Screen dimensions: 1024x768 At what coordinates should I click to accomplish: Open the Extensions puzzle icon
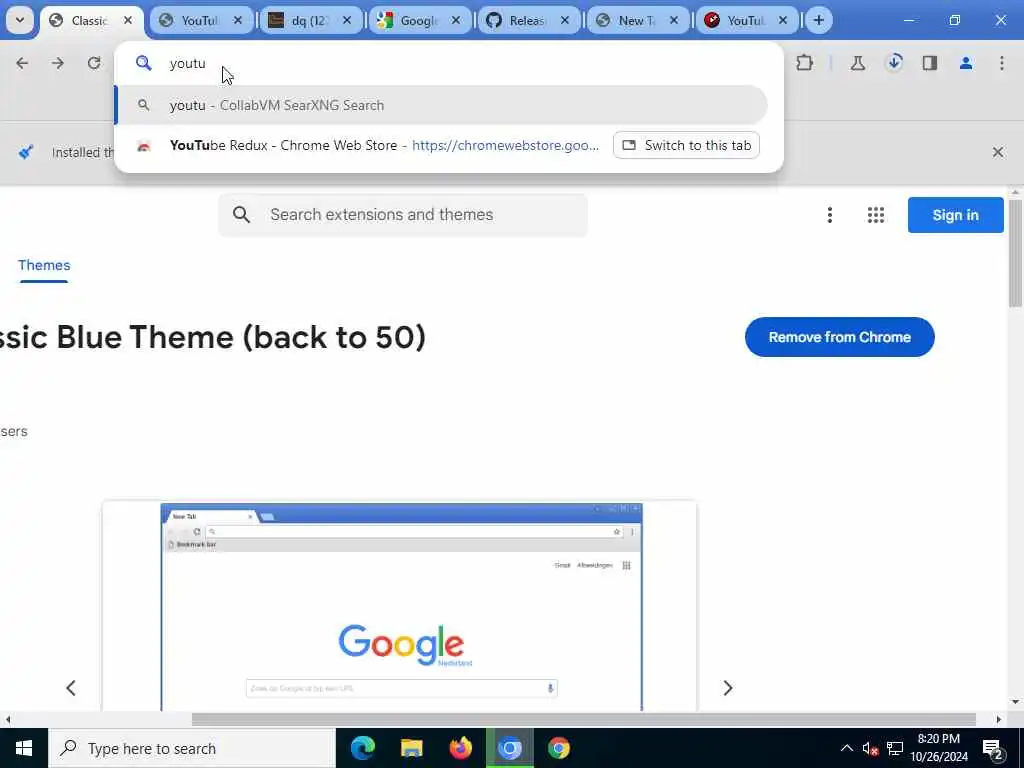[805, 63]
